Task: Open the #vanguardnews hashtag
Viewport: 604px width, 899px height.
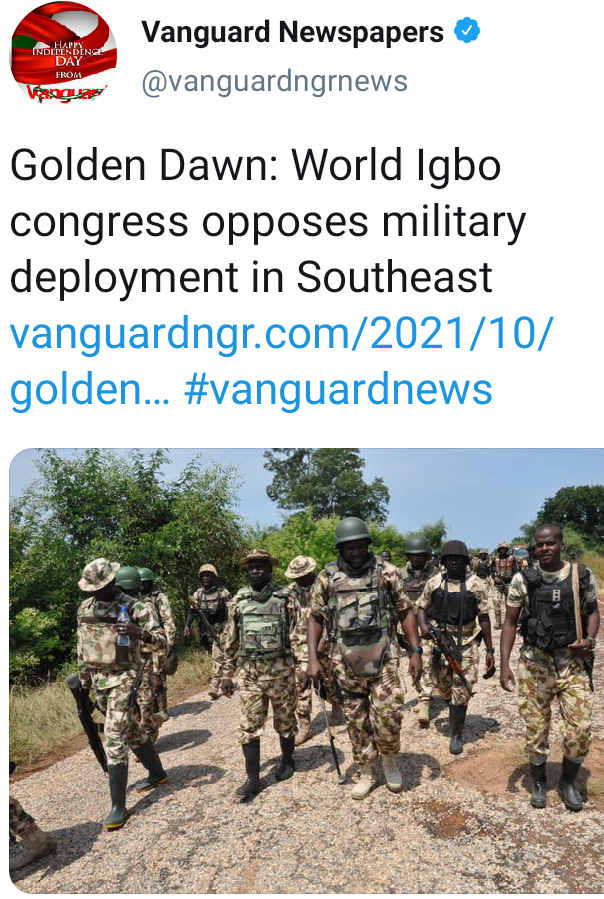Action: [338, 389]
